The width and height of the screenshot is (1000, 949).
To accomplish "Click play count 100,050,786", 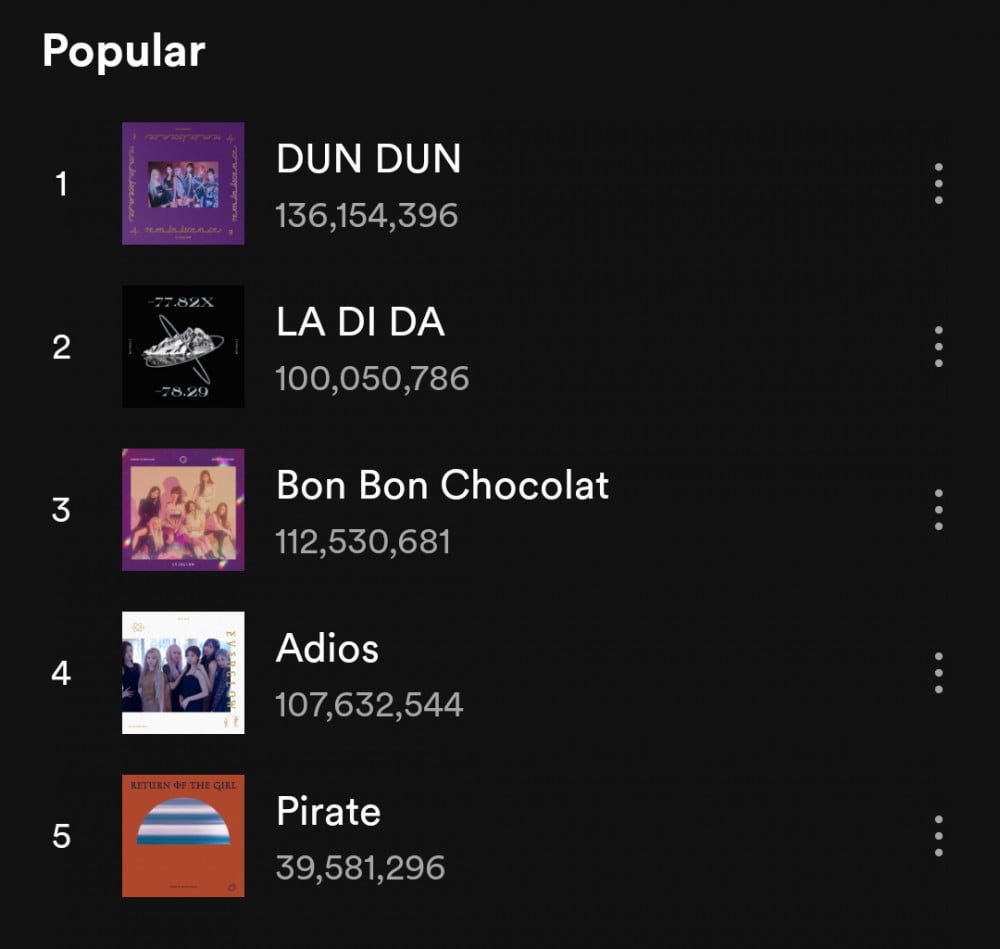I will (372, 379).
